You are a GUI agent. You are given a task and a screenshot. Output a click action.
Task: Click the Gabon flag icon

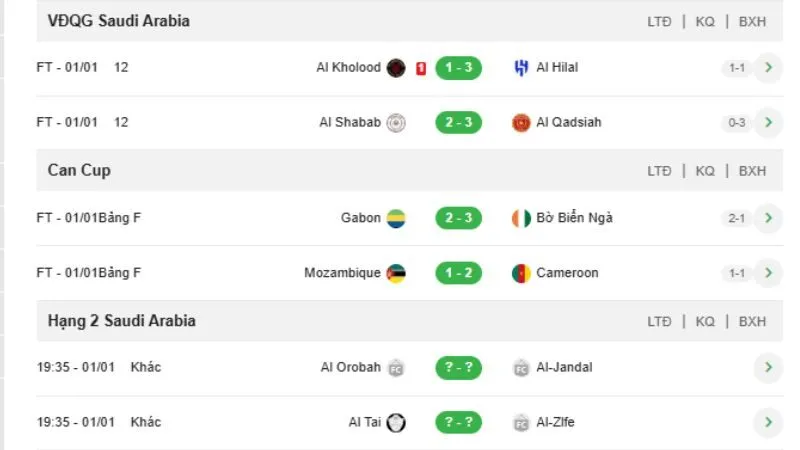pyautogui.click(x=396, y=218)
